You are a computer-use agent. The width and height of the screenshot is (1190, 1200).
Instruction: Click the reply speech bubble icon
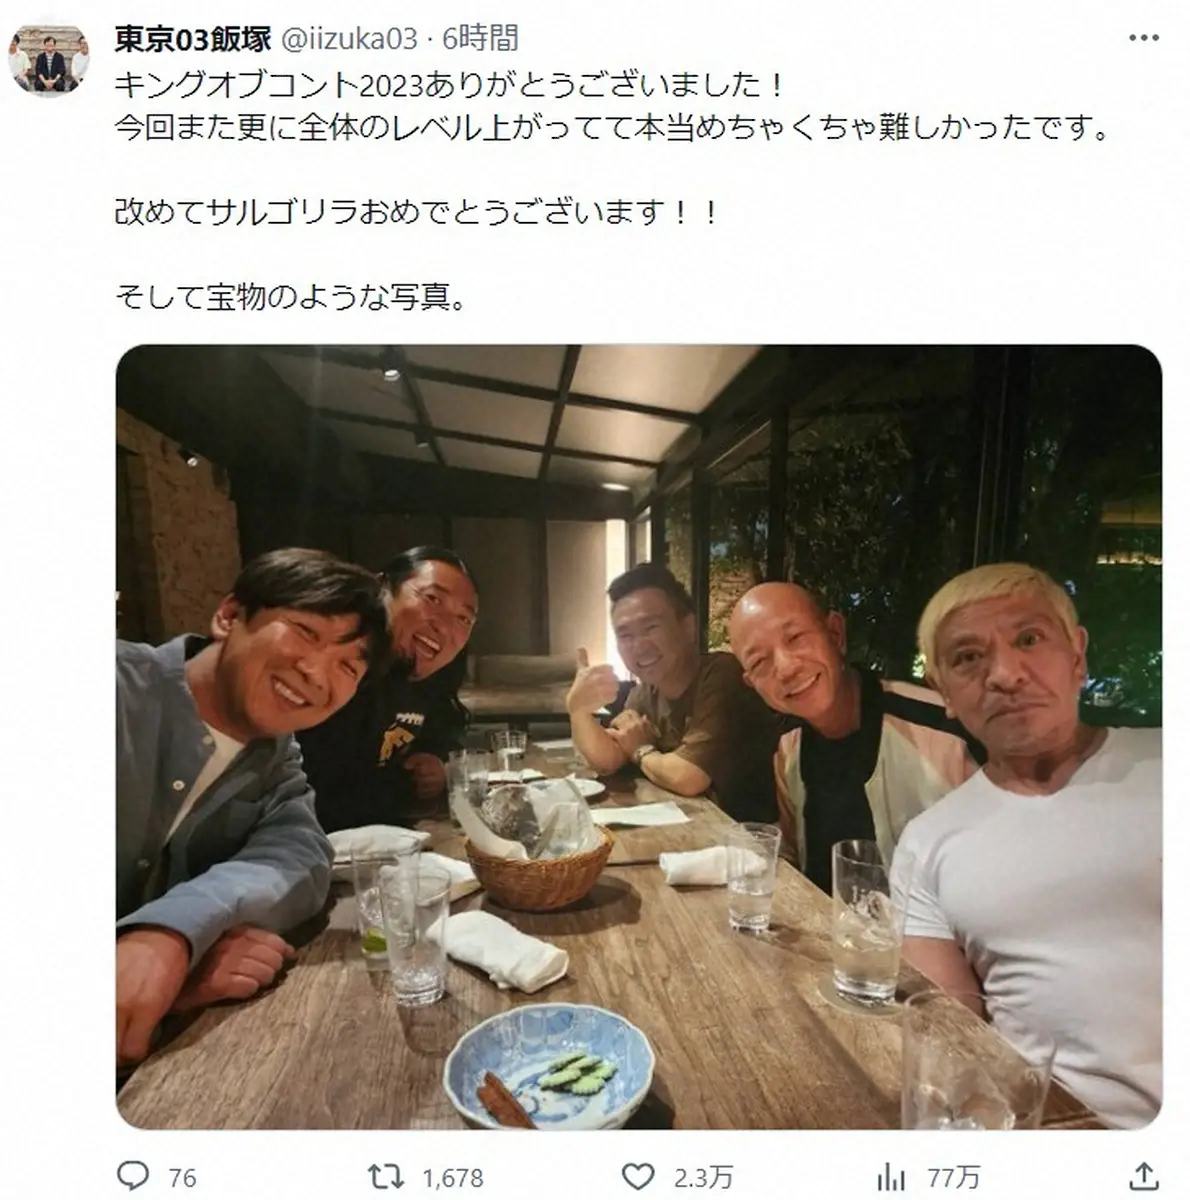133,1177
